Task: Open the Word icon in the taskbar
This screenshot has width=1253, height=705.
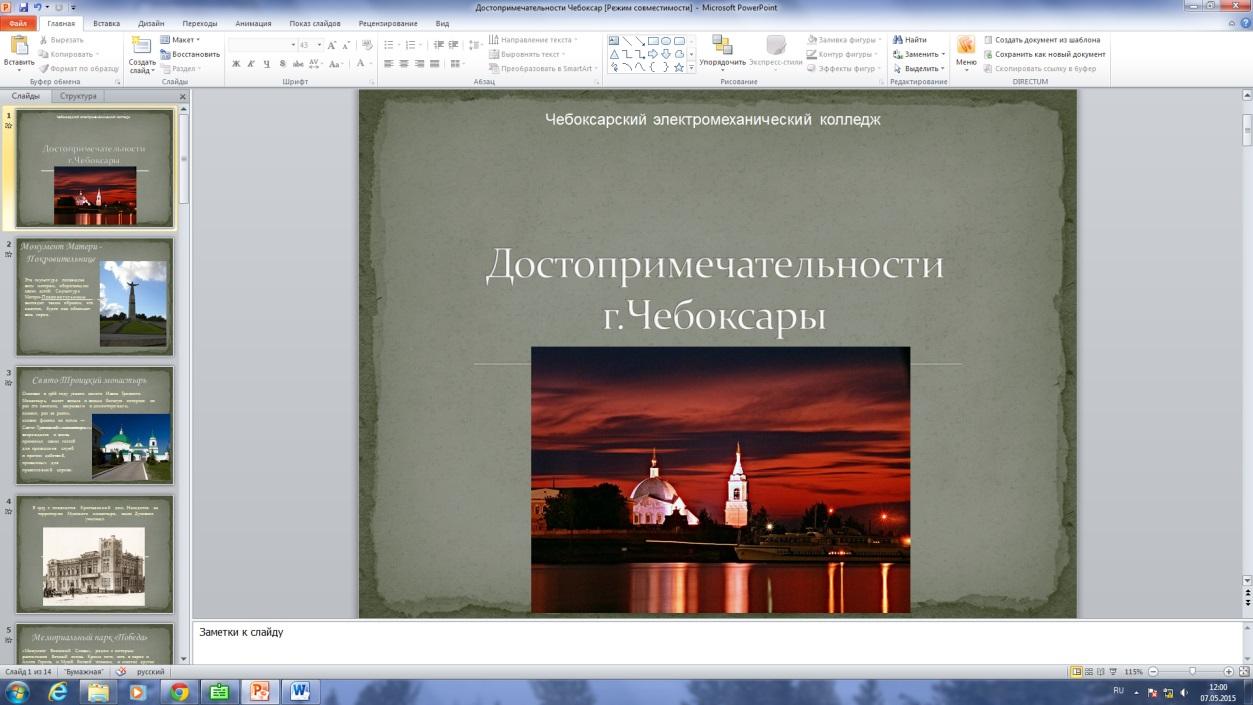Action: (299, 691)
